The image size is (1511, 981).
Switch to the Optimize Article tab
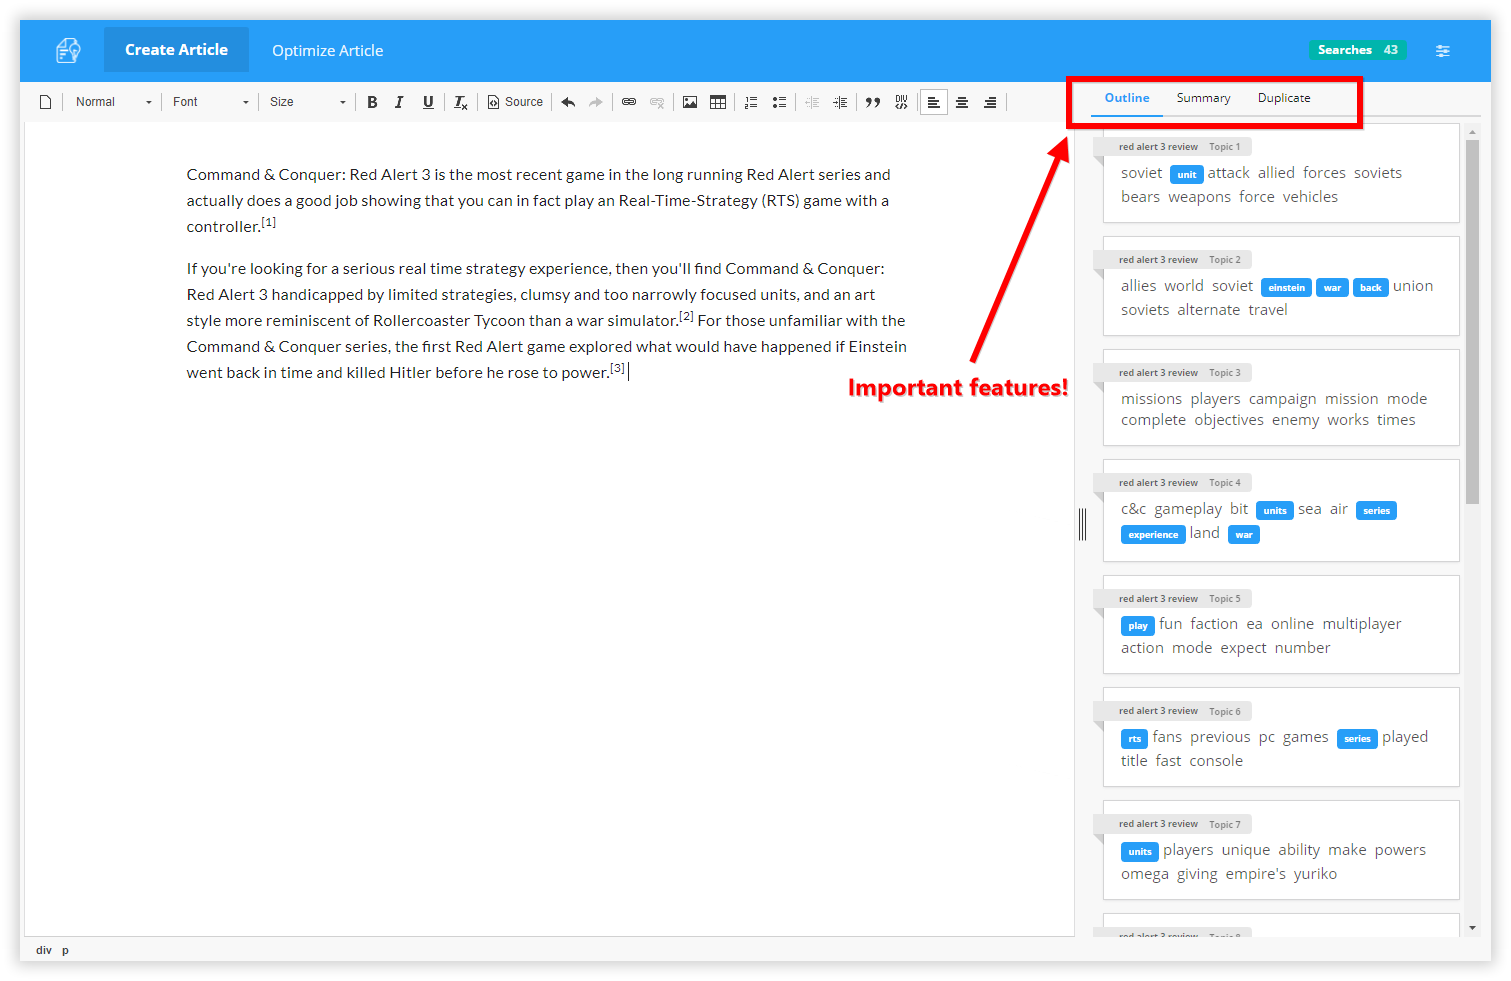pos(328,50)
